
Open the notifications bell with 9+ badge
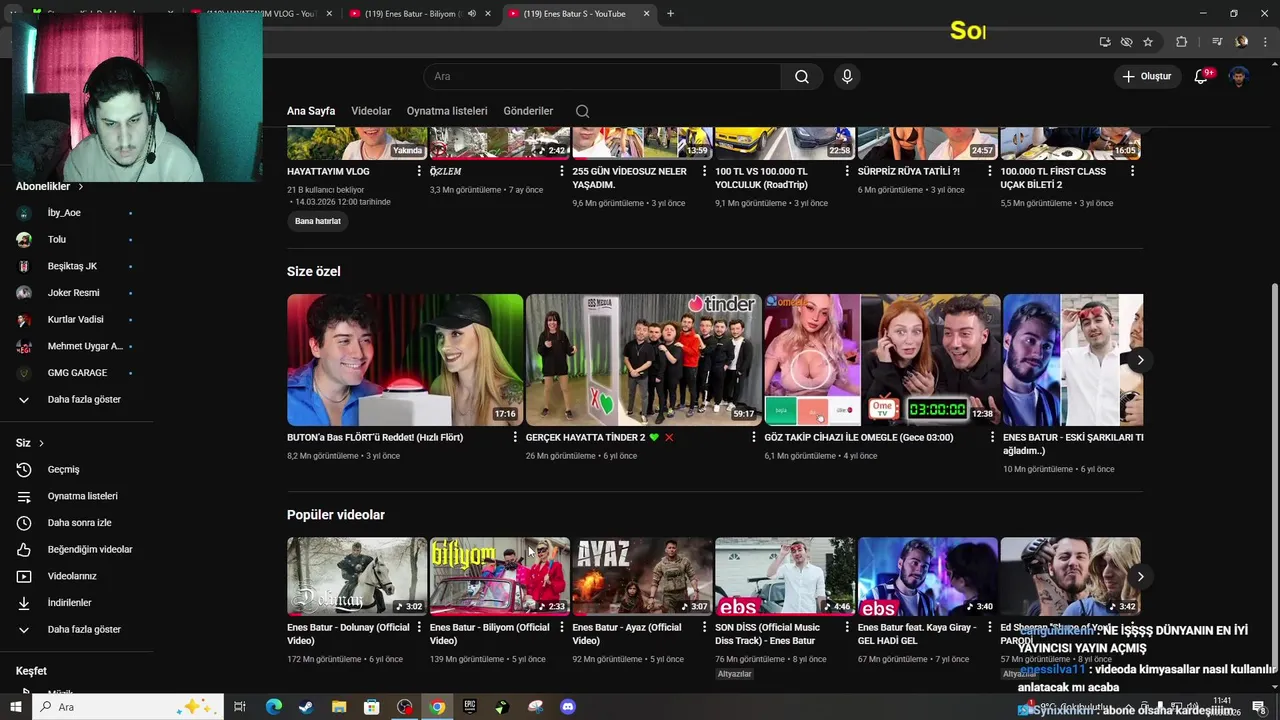[1202, 77]
